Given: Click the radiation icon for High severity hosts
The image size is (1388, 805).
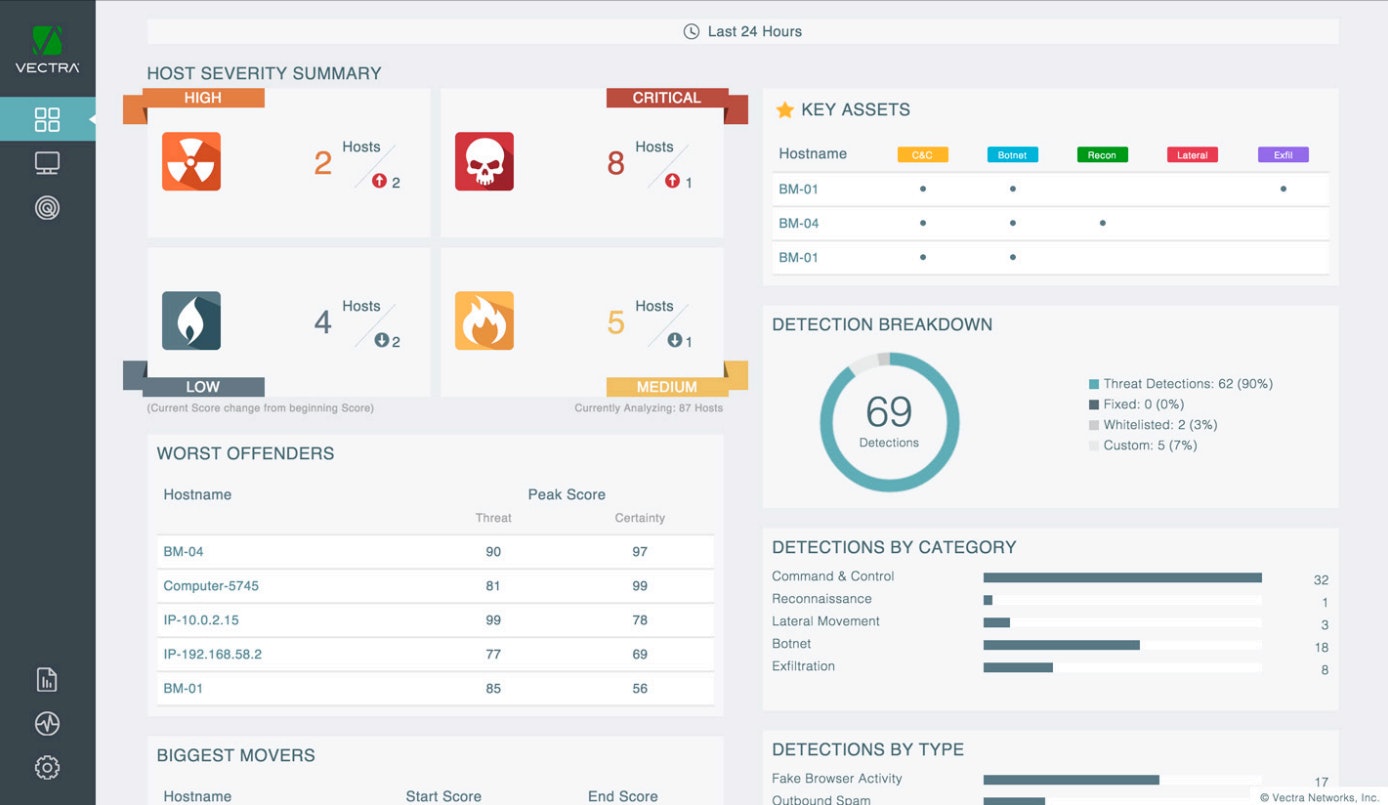Looking at the screenshot, I should tap(191, 161).
